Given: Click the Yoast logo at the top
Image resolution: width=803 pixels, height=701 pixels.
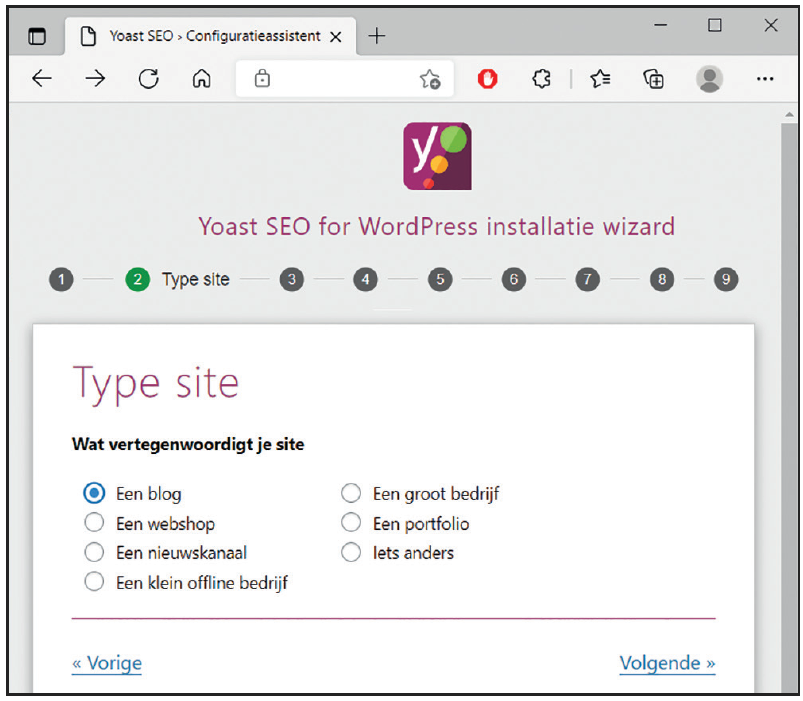Looking at the screenshot, I should (437, 156).
